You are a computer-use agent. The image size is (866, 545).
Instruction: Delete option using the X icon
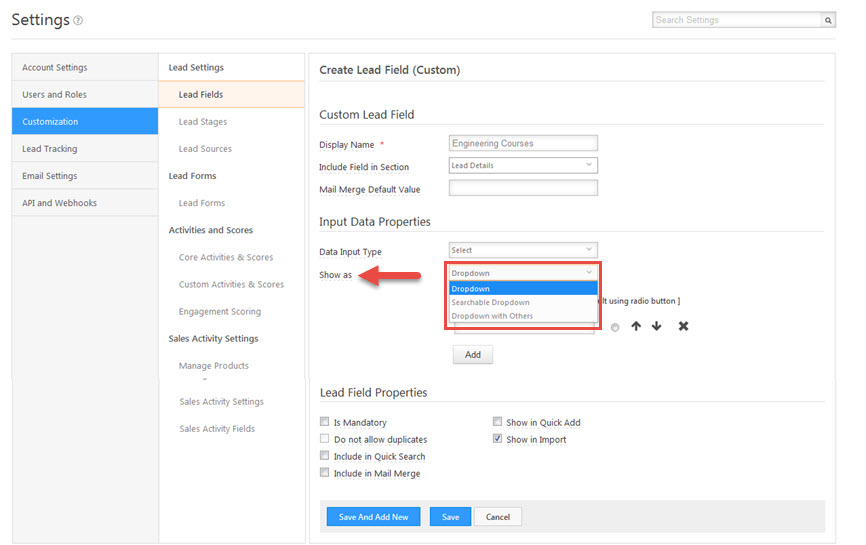683,327
